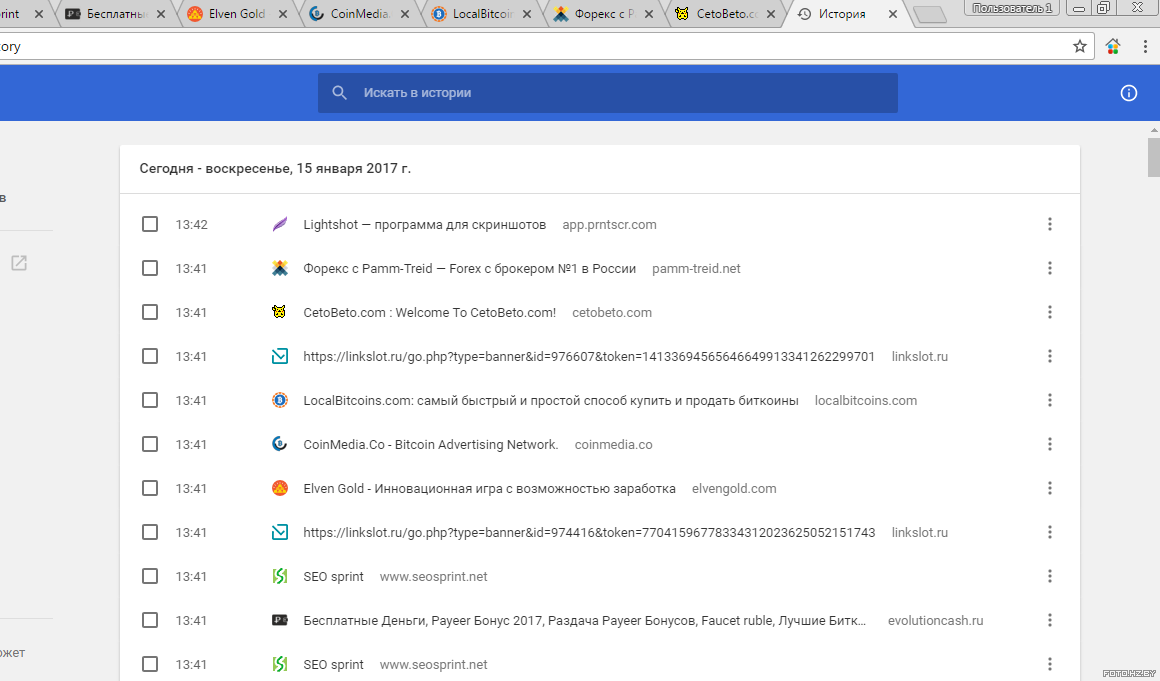This screenshot has height=681, width=1160.
Task: Open the 'Elven Gold - Инновационная игра' link
Action: (489, 488)
